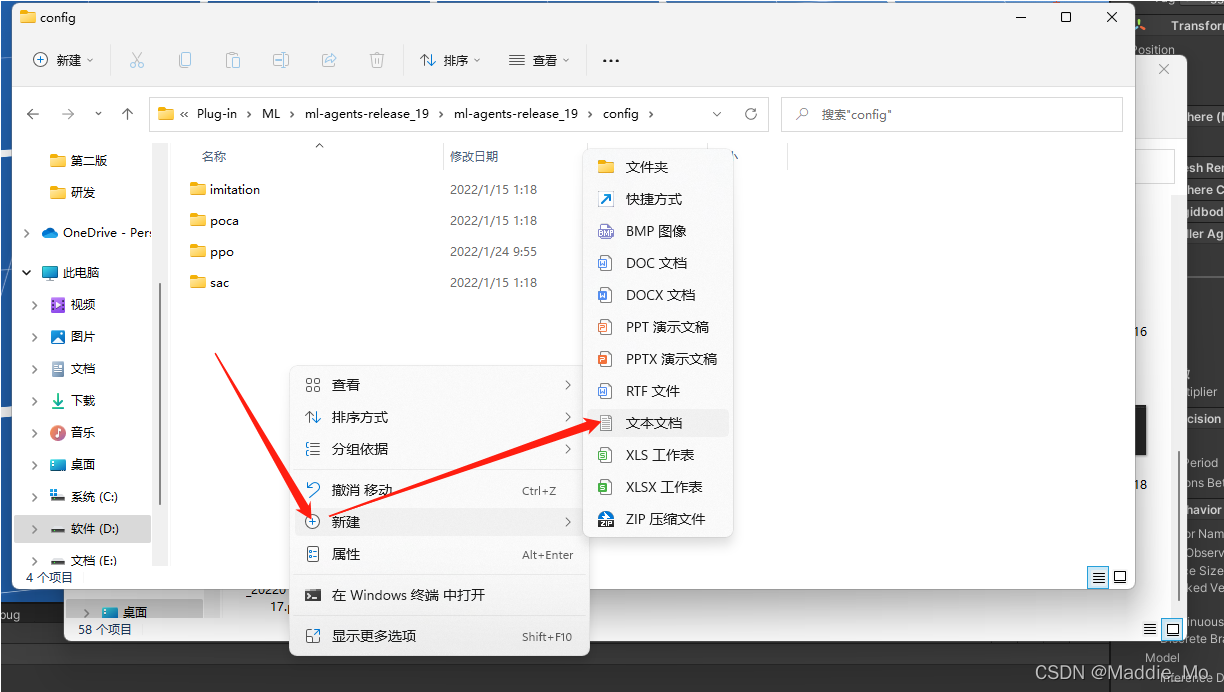Select the 研发 folder in sidebar
Screen dimensions: 1224x692
point(74,192)
